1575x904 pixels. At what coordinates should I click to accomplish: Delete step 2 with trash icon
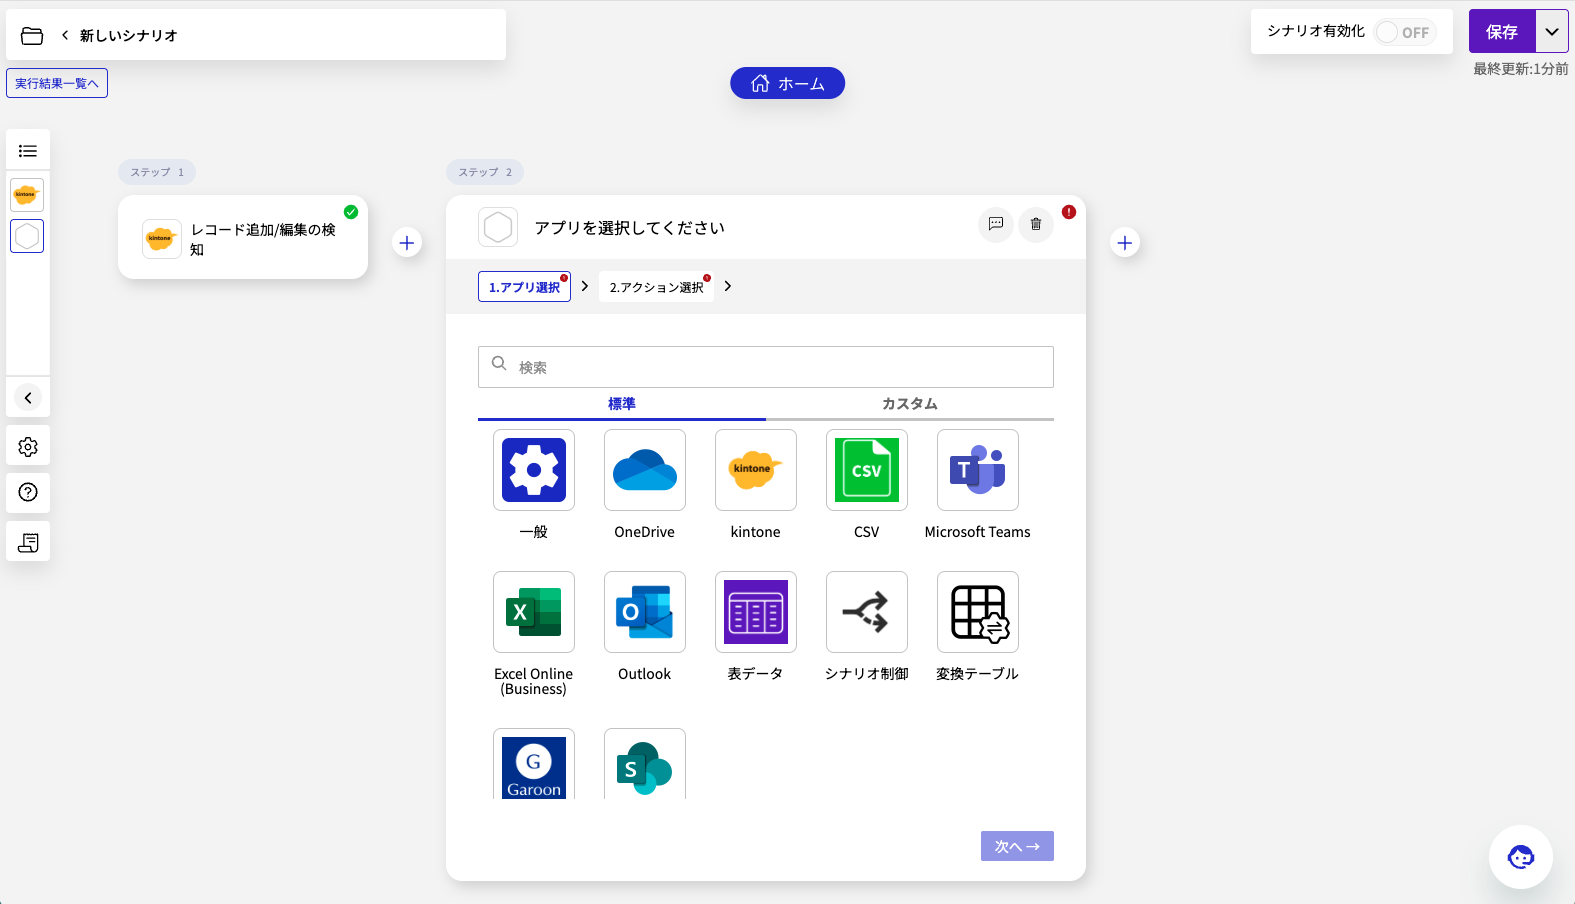[1036, 224]
